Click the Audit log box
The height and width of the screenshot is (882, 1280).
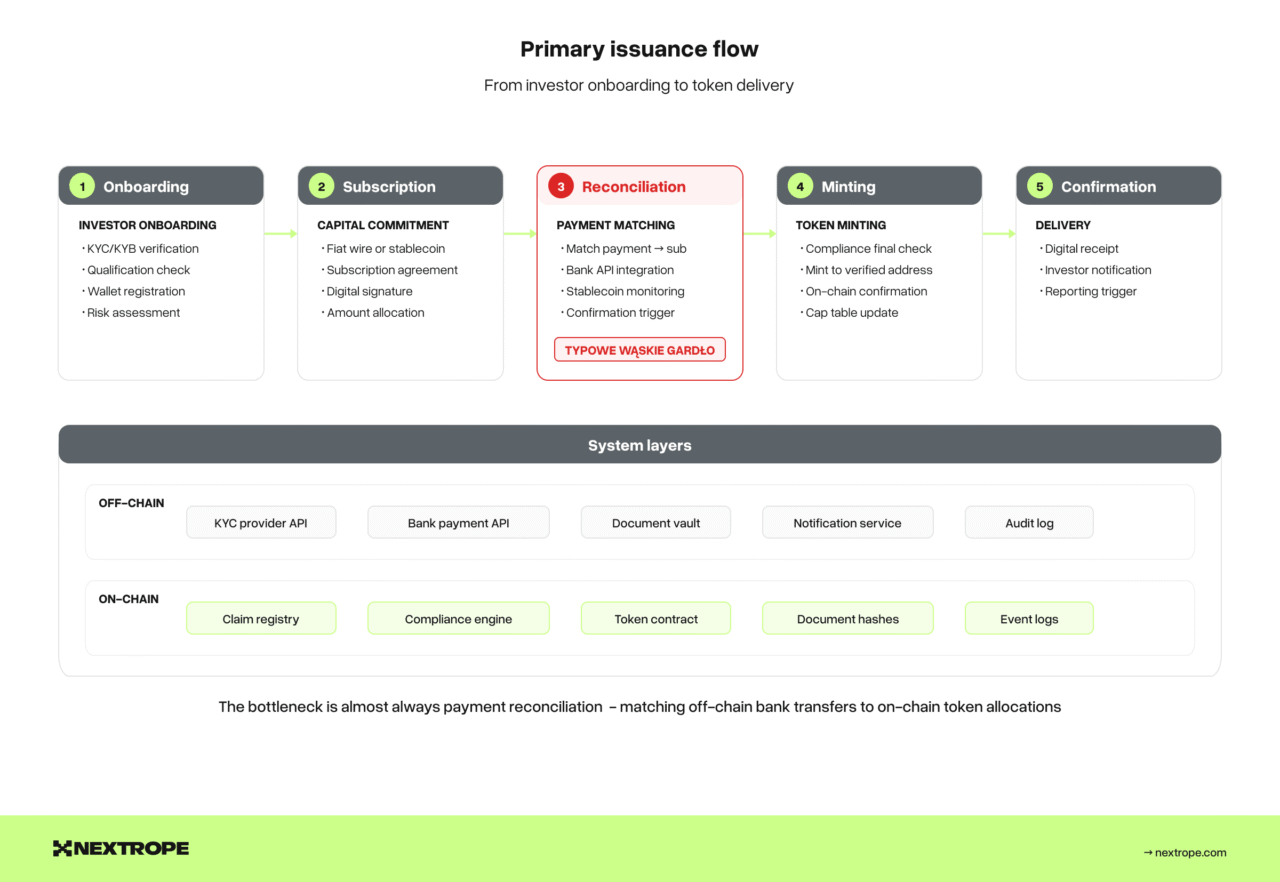(1029, 523)
